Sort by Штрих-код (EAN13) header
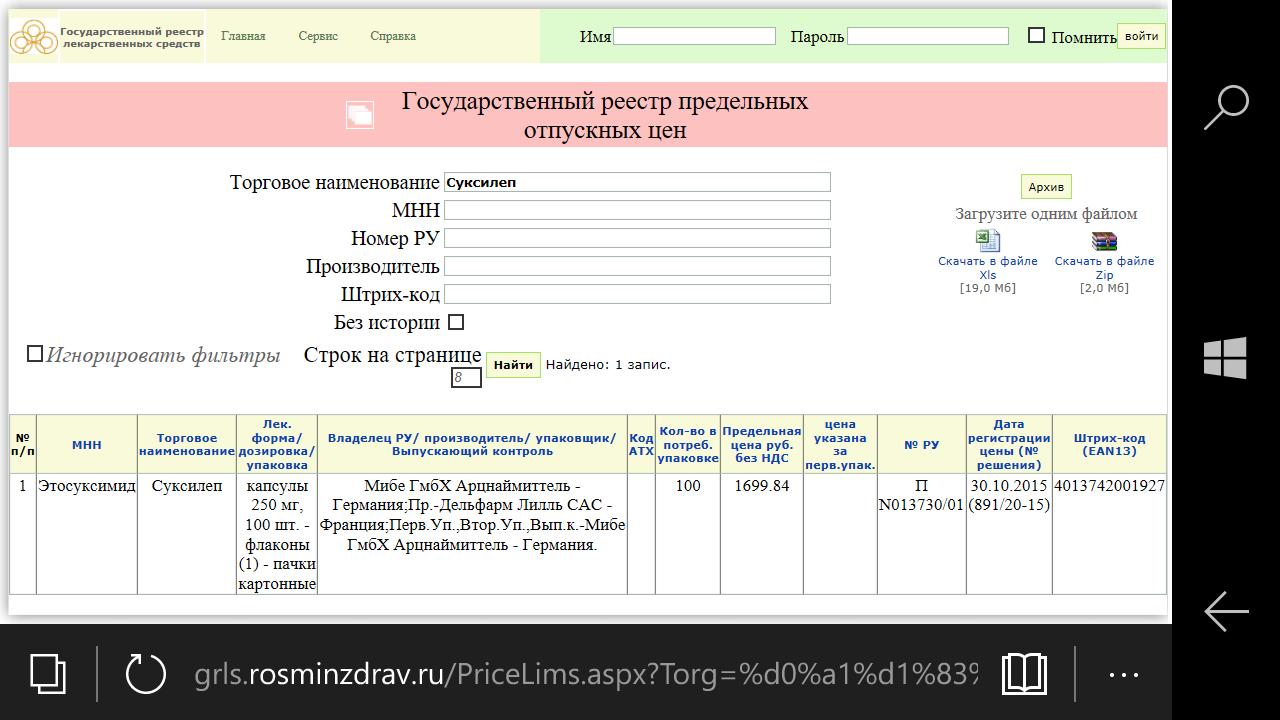The height and width of the screenshot is (720, 1280). (1109, 445)
